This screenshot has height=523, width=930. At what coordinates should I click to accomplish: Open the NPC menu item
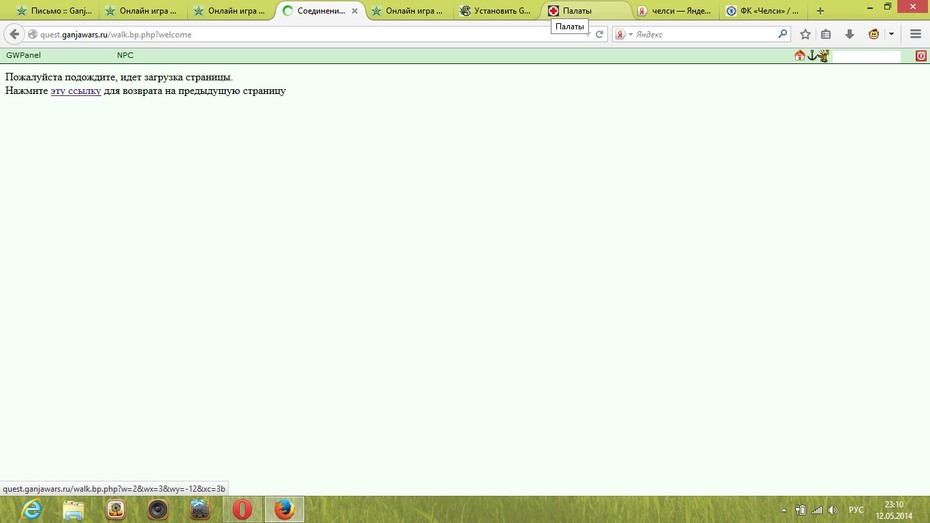coord(125,55)
